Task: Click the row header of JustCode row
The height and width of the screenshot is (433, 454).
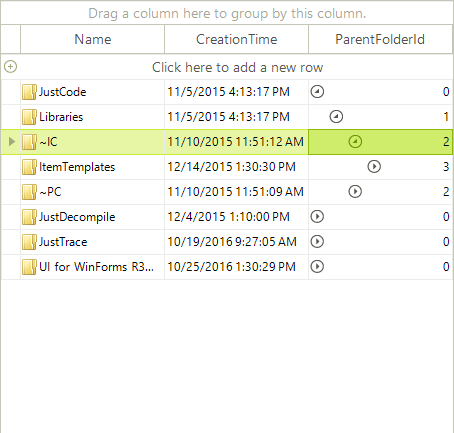Action: pos(11,92)
